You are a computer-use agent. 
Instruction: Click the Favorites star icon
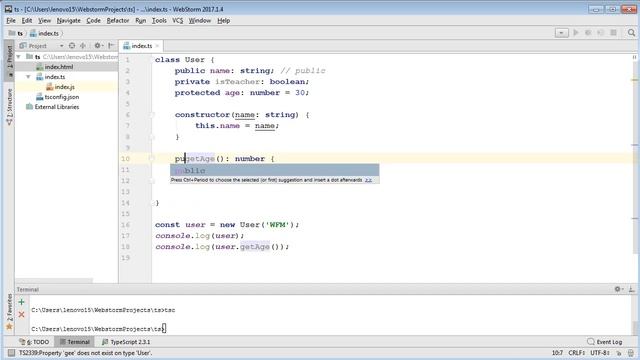(x=9, y=327)
